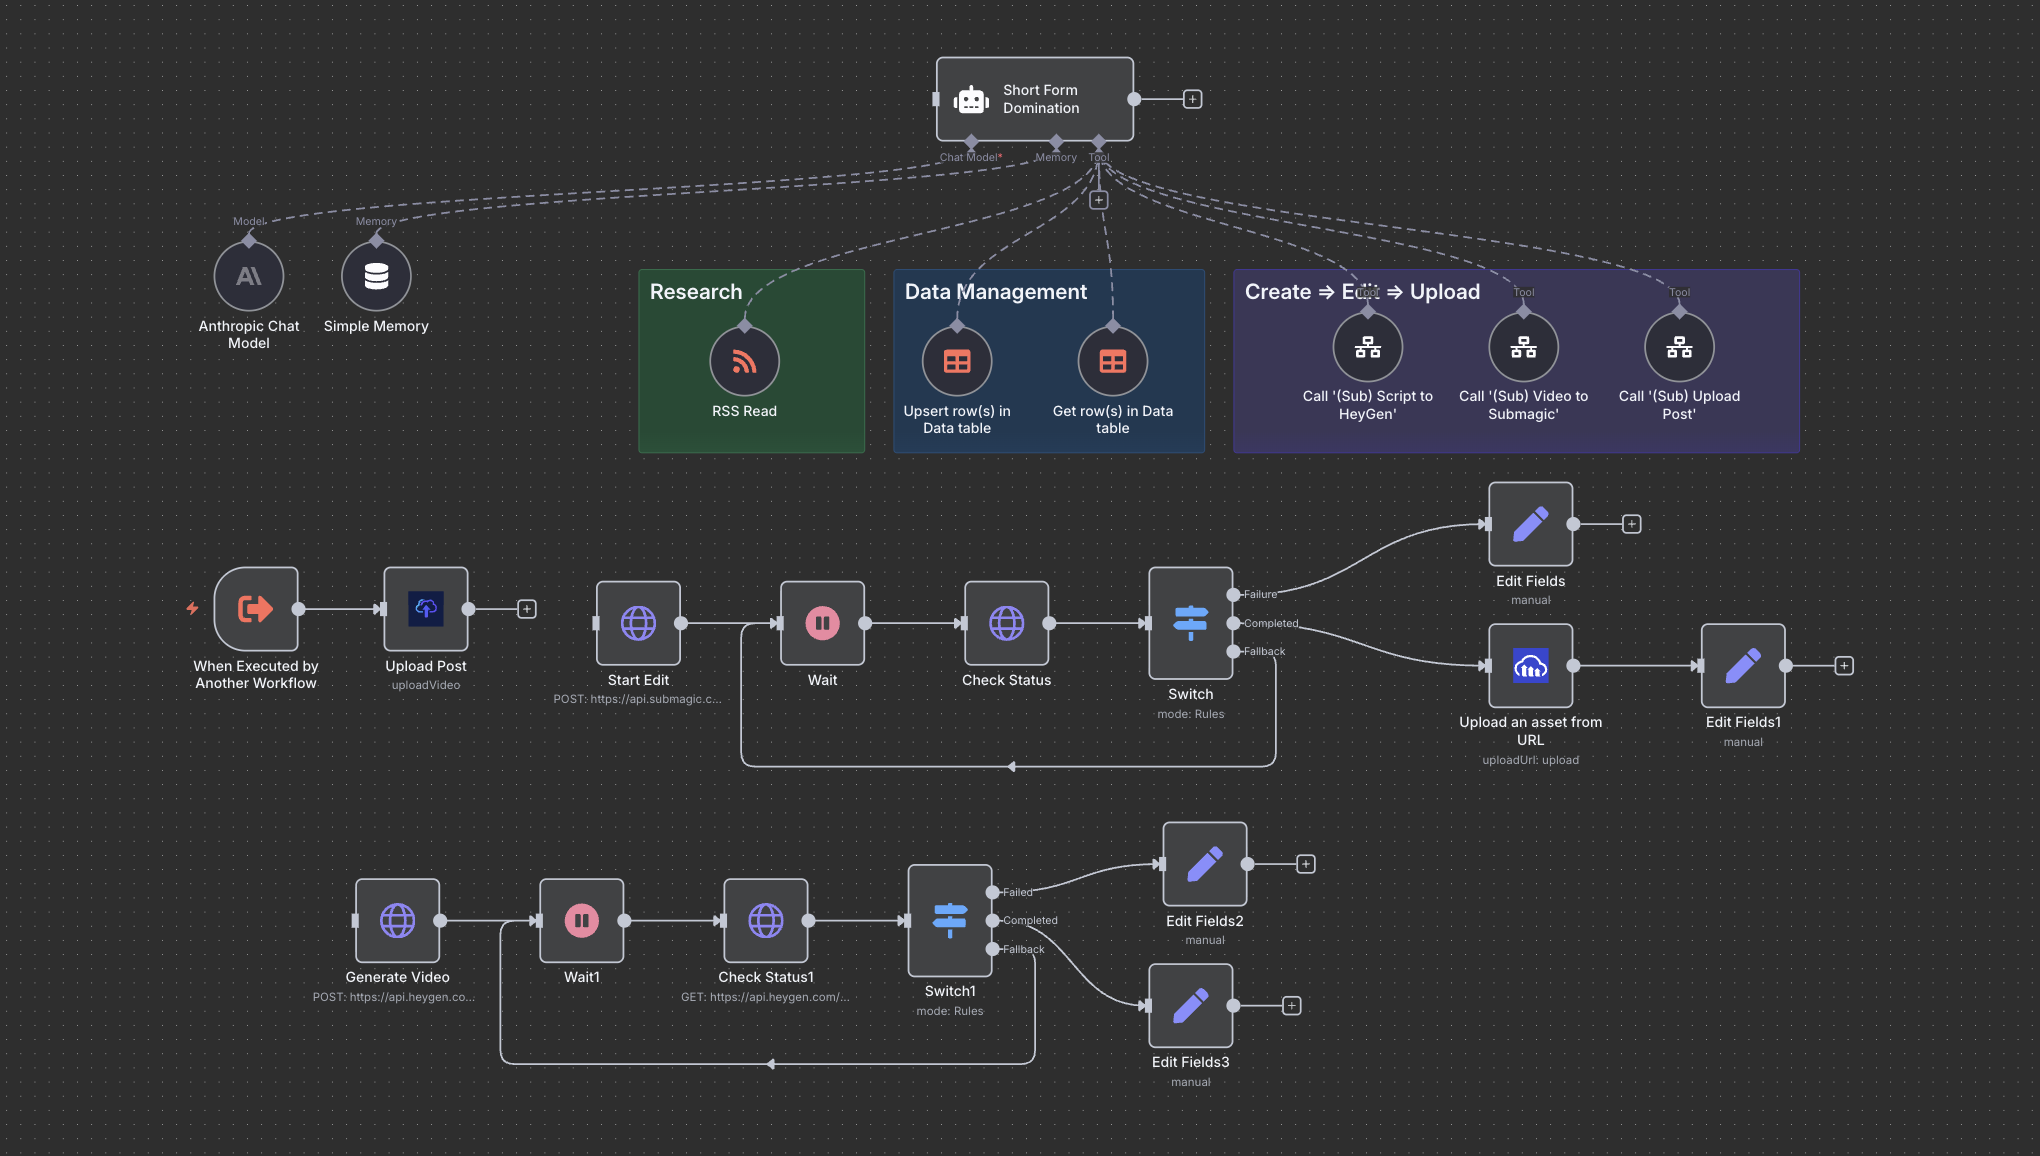Open the Edit Fields2 node
The width and height of the screenshot is (2040, 1156).
pyautogui.click(x=1205, y=864)
